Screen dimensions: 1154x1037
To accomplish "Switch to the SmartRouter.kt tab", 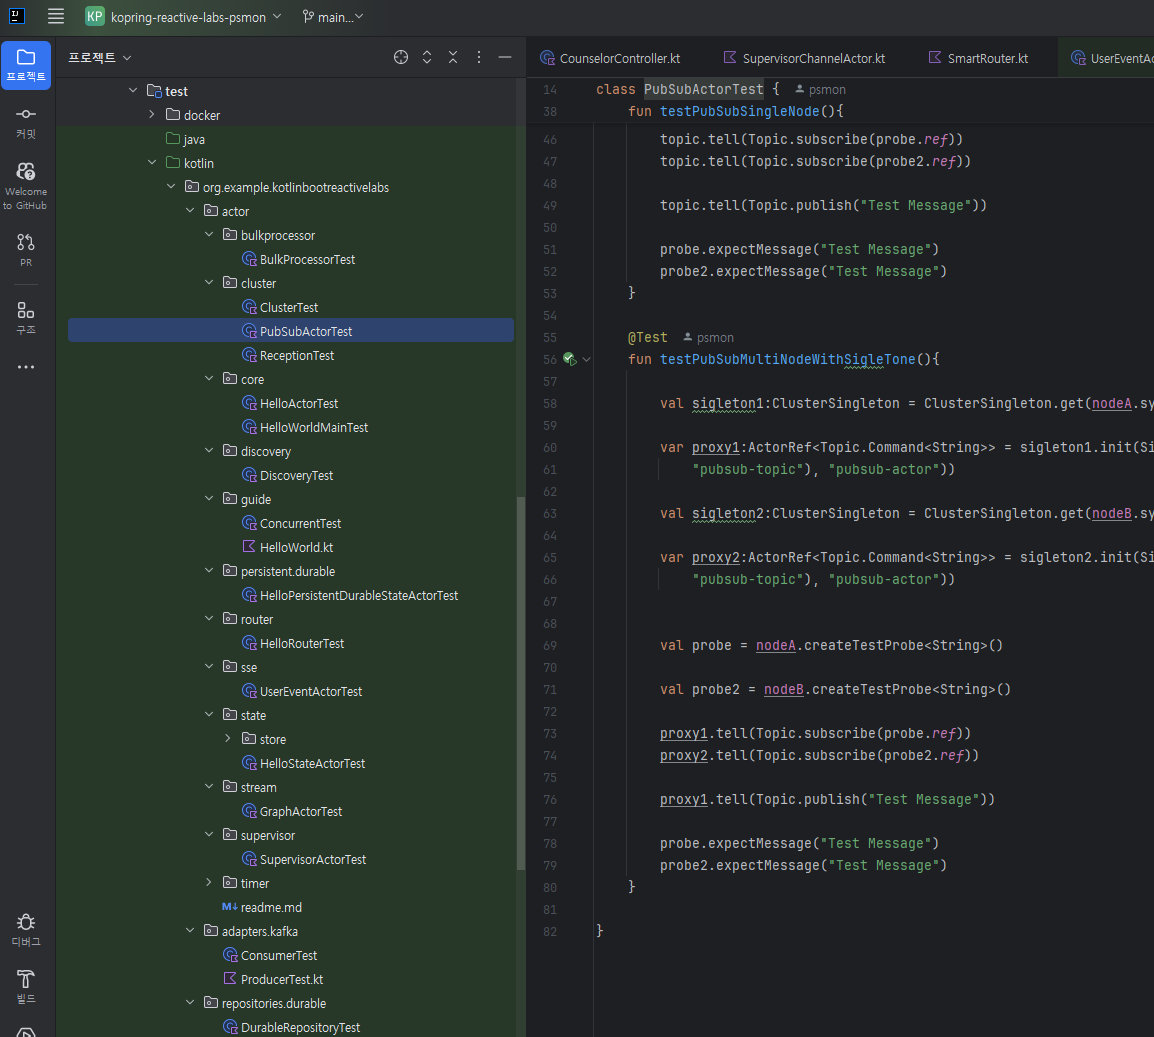I will click(978, 58).
